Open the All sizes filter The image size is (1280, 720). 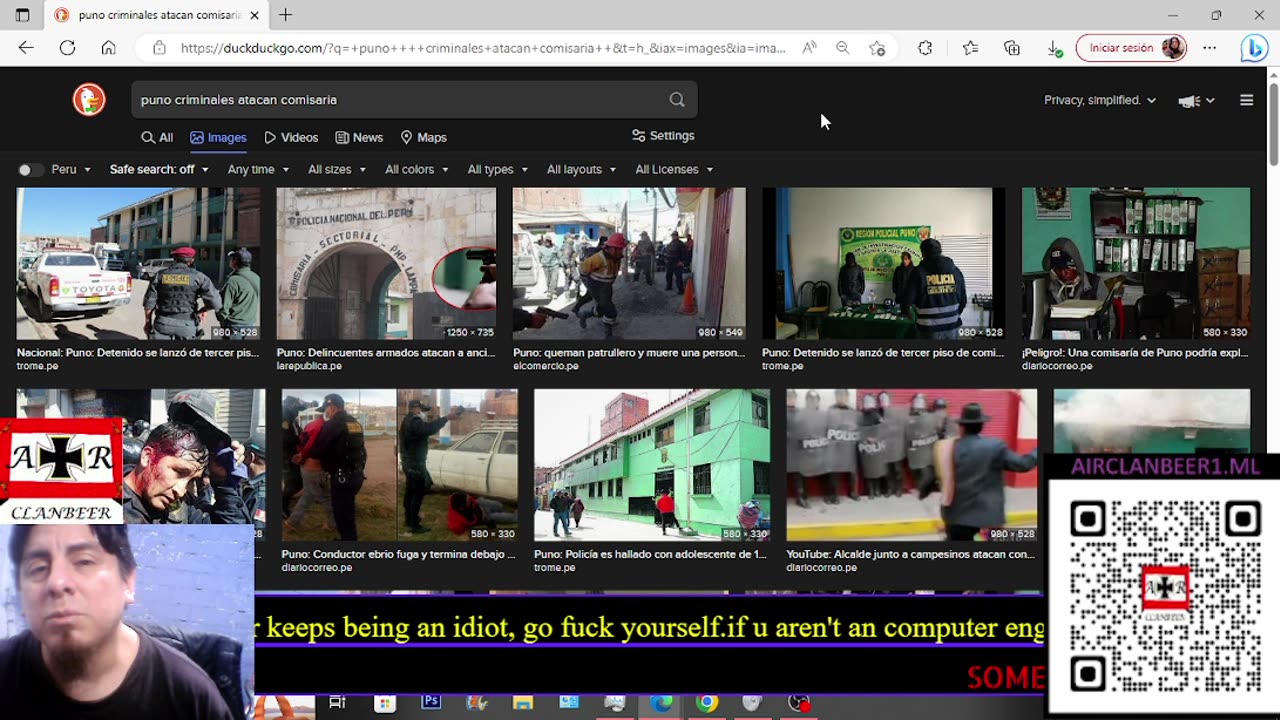click(x=337, y=170)
